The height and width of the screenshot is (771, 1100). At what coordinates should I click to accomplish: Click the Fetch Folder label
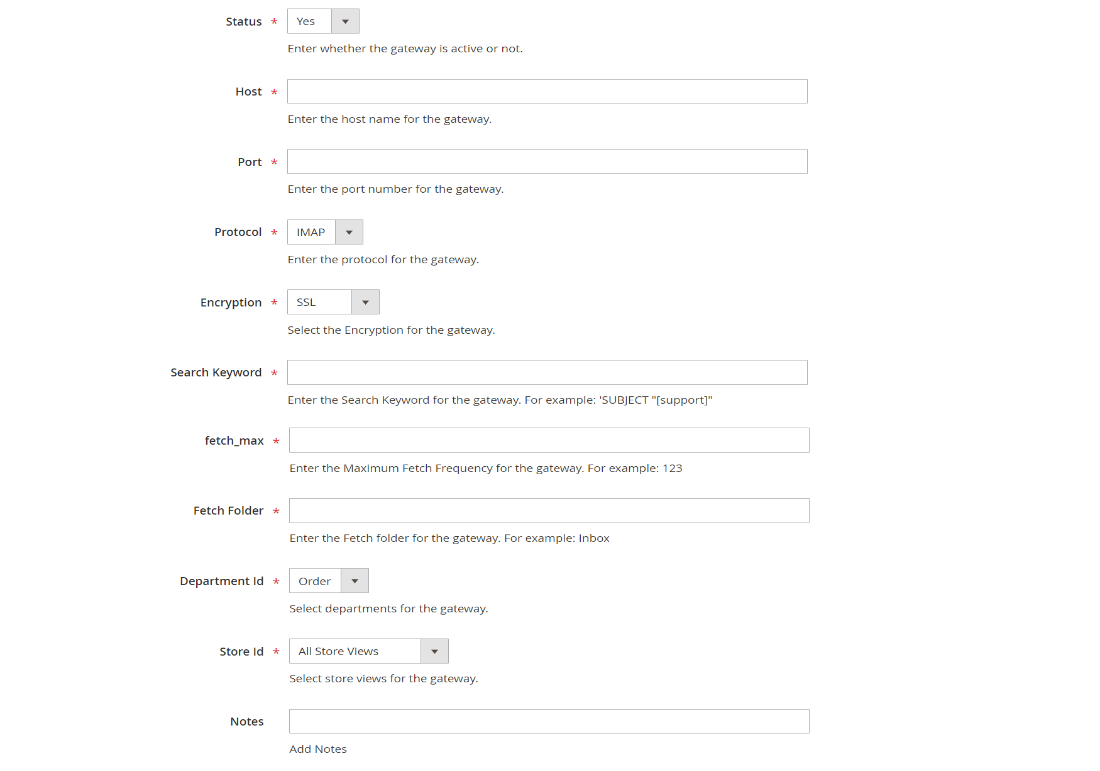(228, 511)
